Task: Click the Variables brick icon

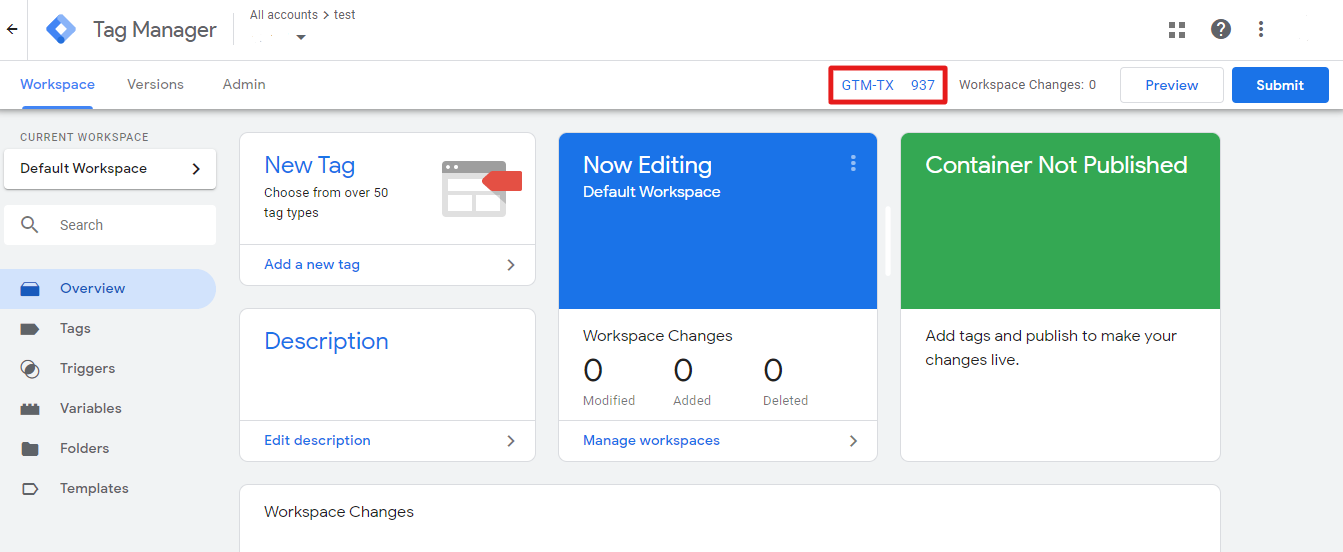Action: 30,409
